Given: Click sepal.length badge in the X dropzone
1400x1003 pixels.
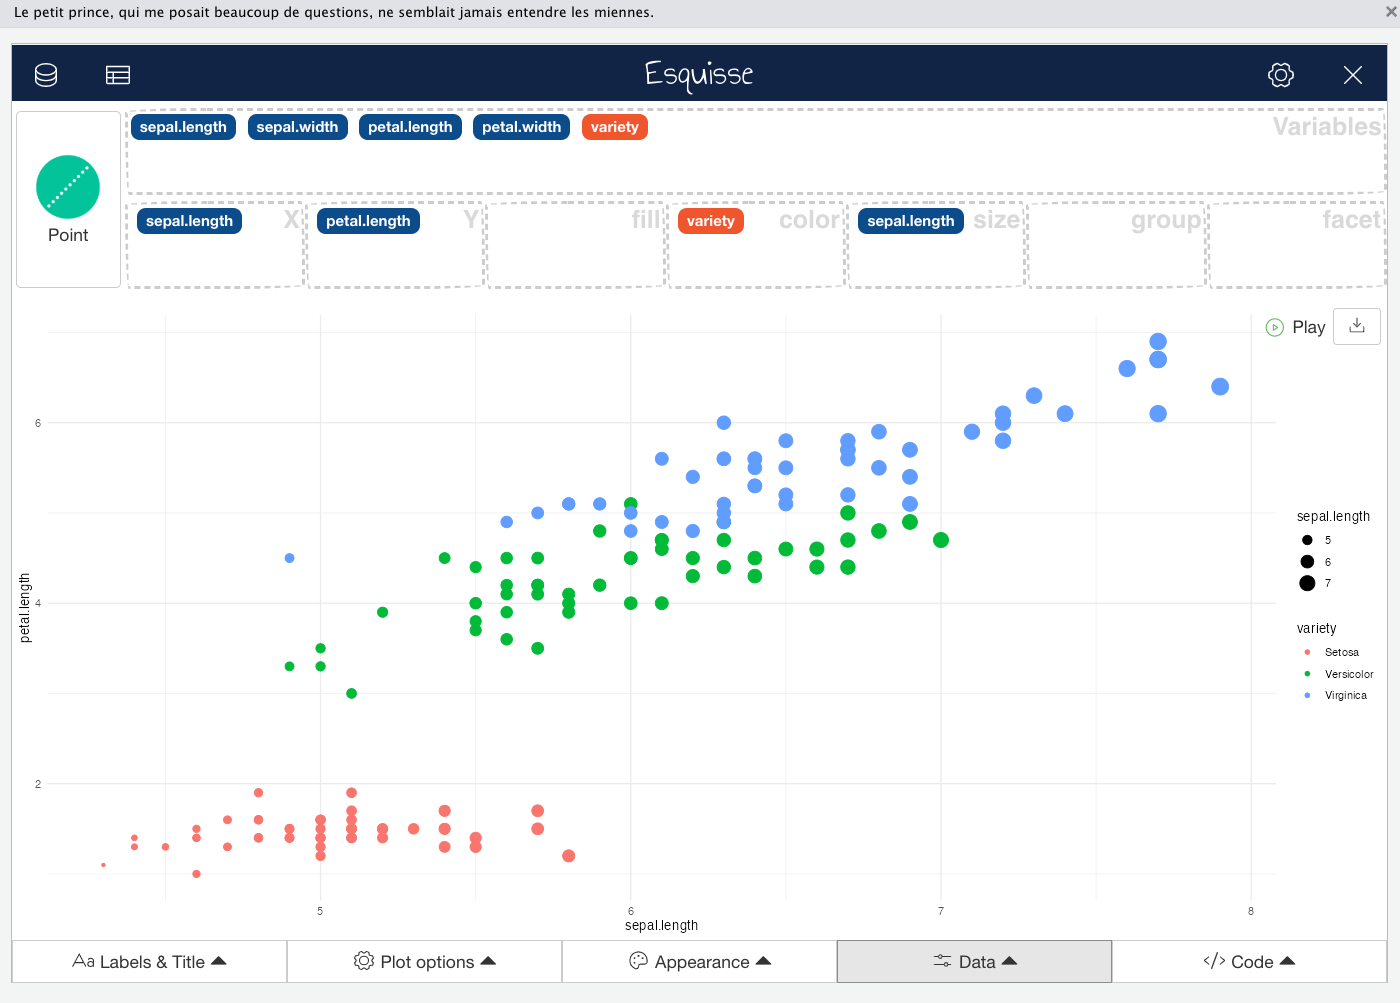Looking at the screenshot, I should (189, 221).
